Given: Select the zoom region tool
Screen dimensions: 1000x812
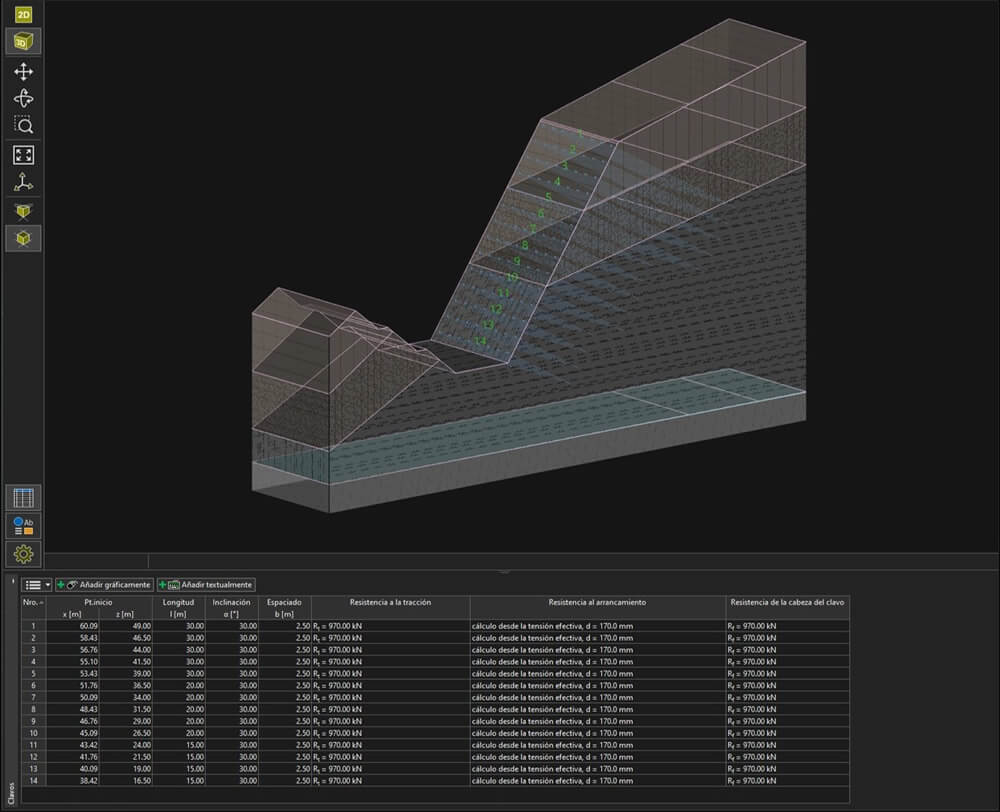Looking at the screenshot, I should [24, 124].
